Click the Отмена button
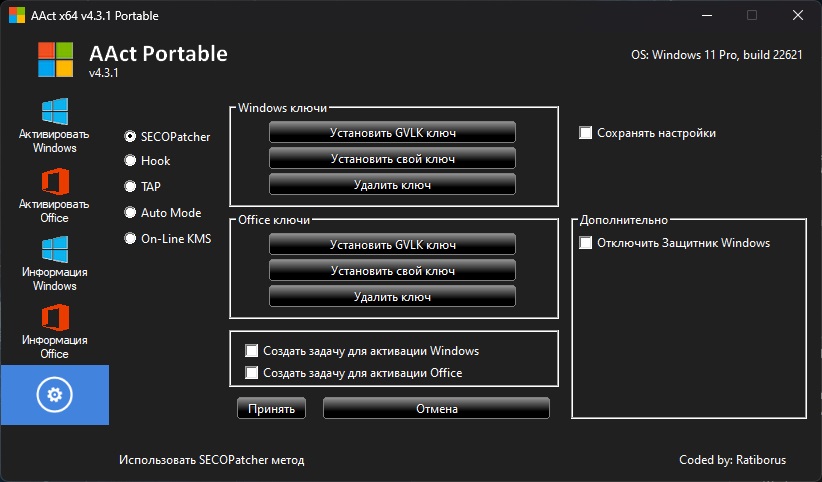 (x=436, y=408)
